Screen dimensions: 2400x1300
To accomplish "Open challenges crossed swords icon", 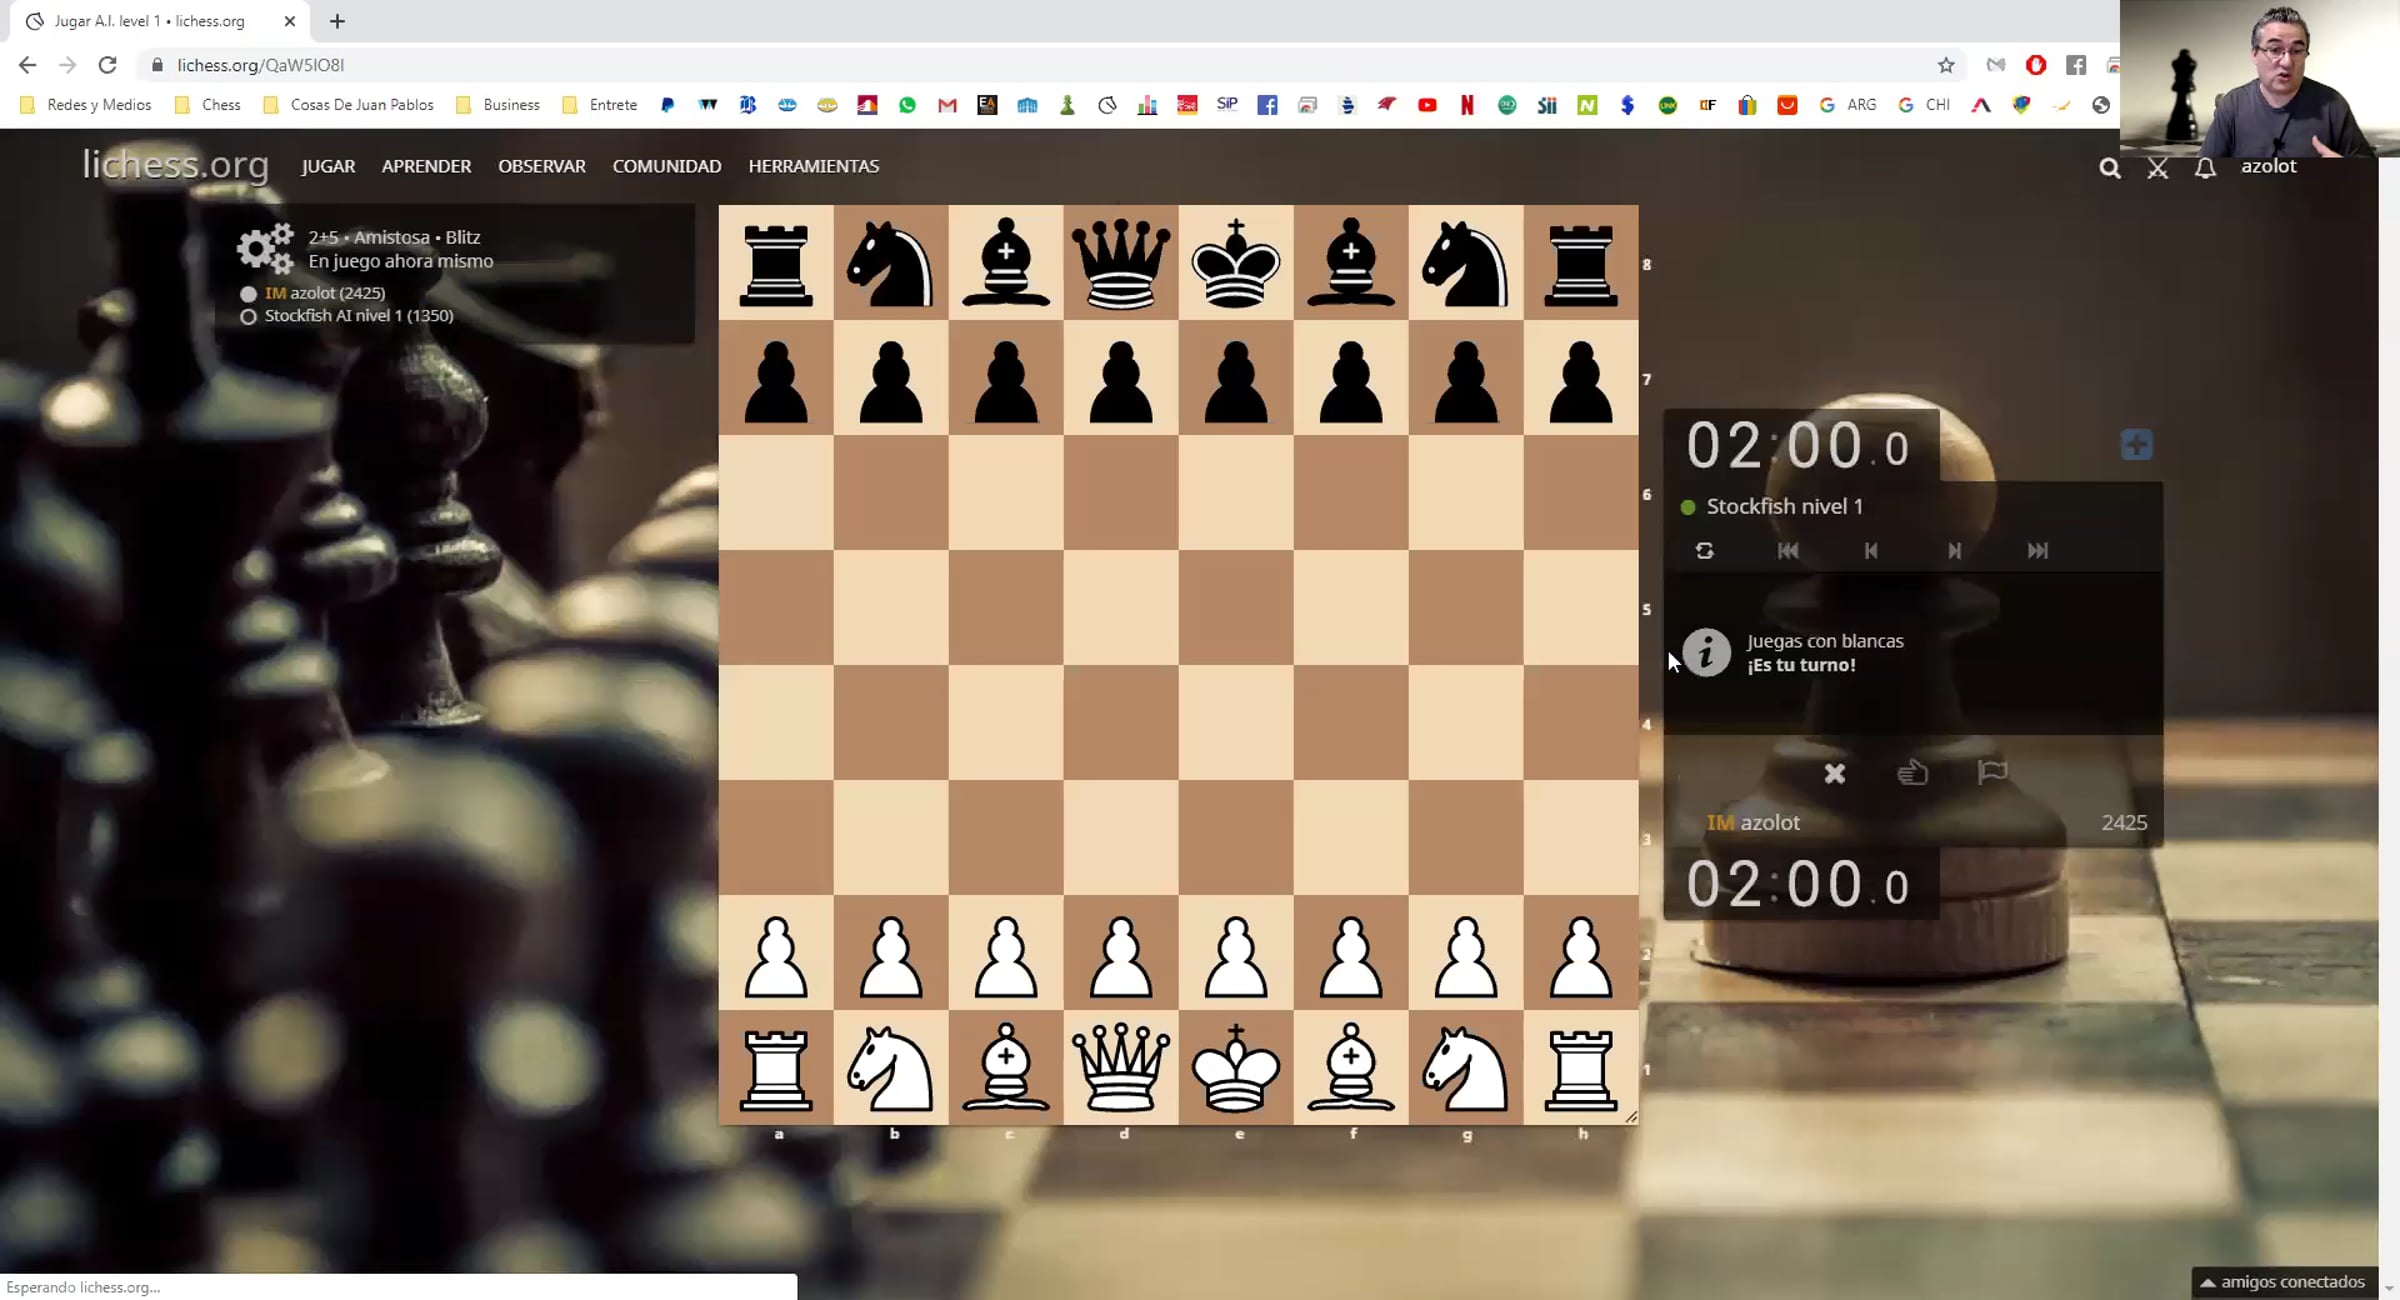I will pyautogui.click(x=2158, y=168).
